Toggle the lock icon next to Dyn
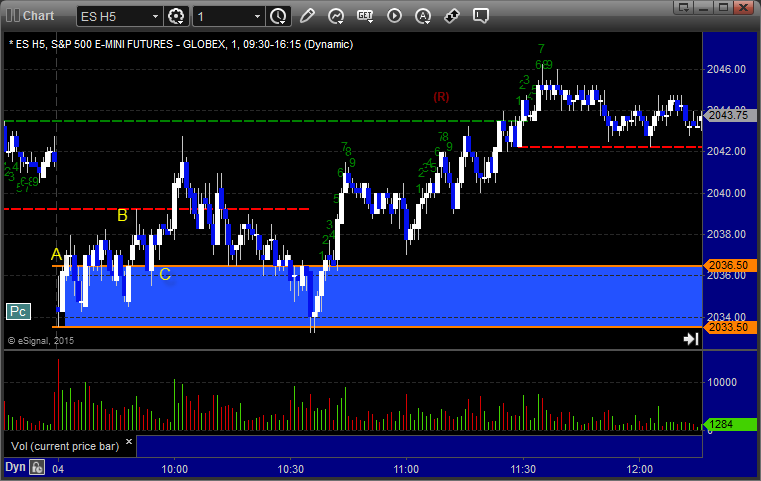Screen dimensions: 761x481 coord(37,467)
